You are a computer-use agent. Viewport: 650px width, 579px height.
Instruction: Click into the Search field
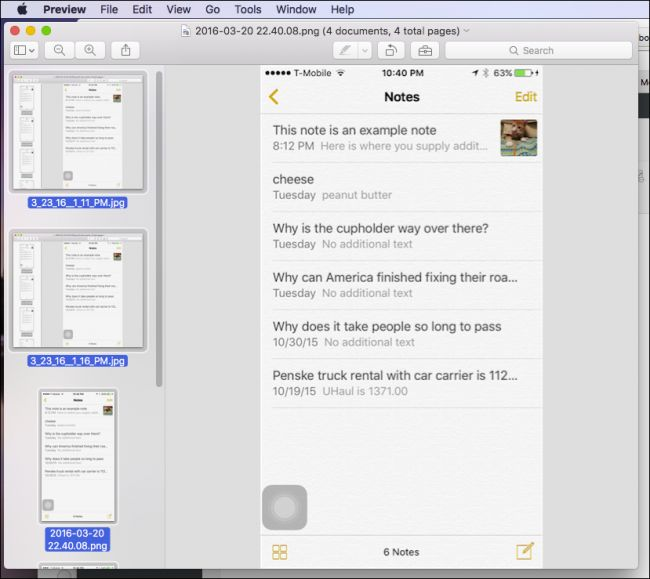point(538,51)
